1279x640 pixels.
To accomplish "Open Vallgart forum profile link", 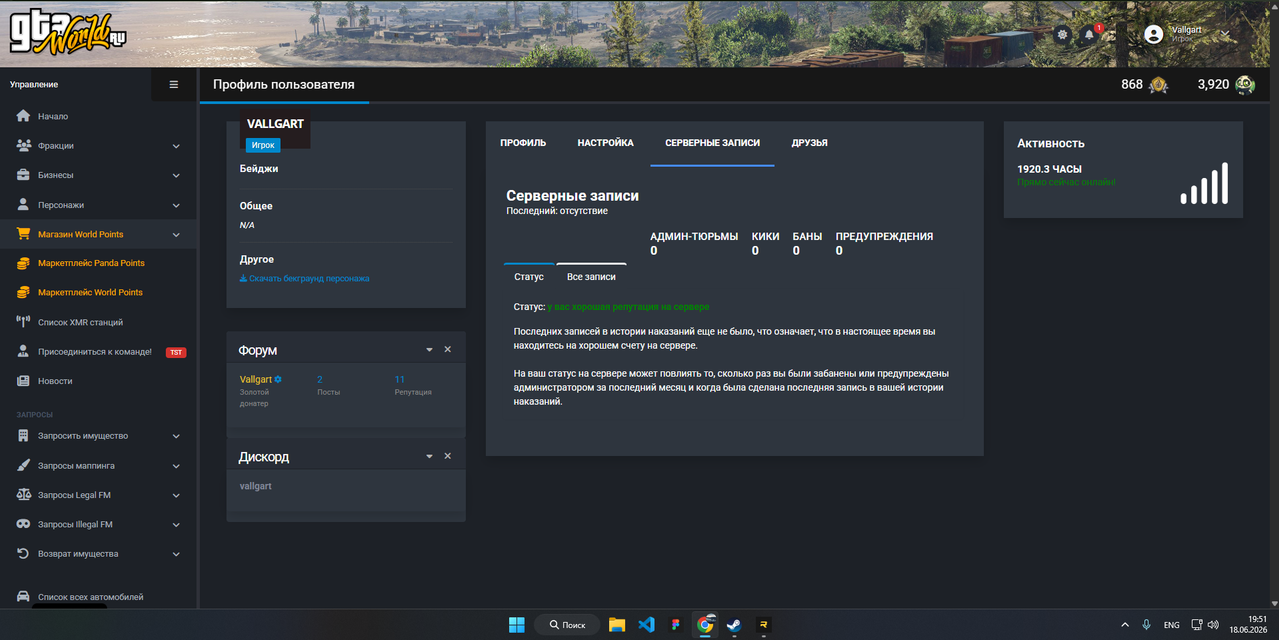I will [256, 380].
